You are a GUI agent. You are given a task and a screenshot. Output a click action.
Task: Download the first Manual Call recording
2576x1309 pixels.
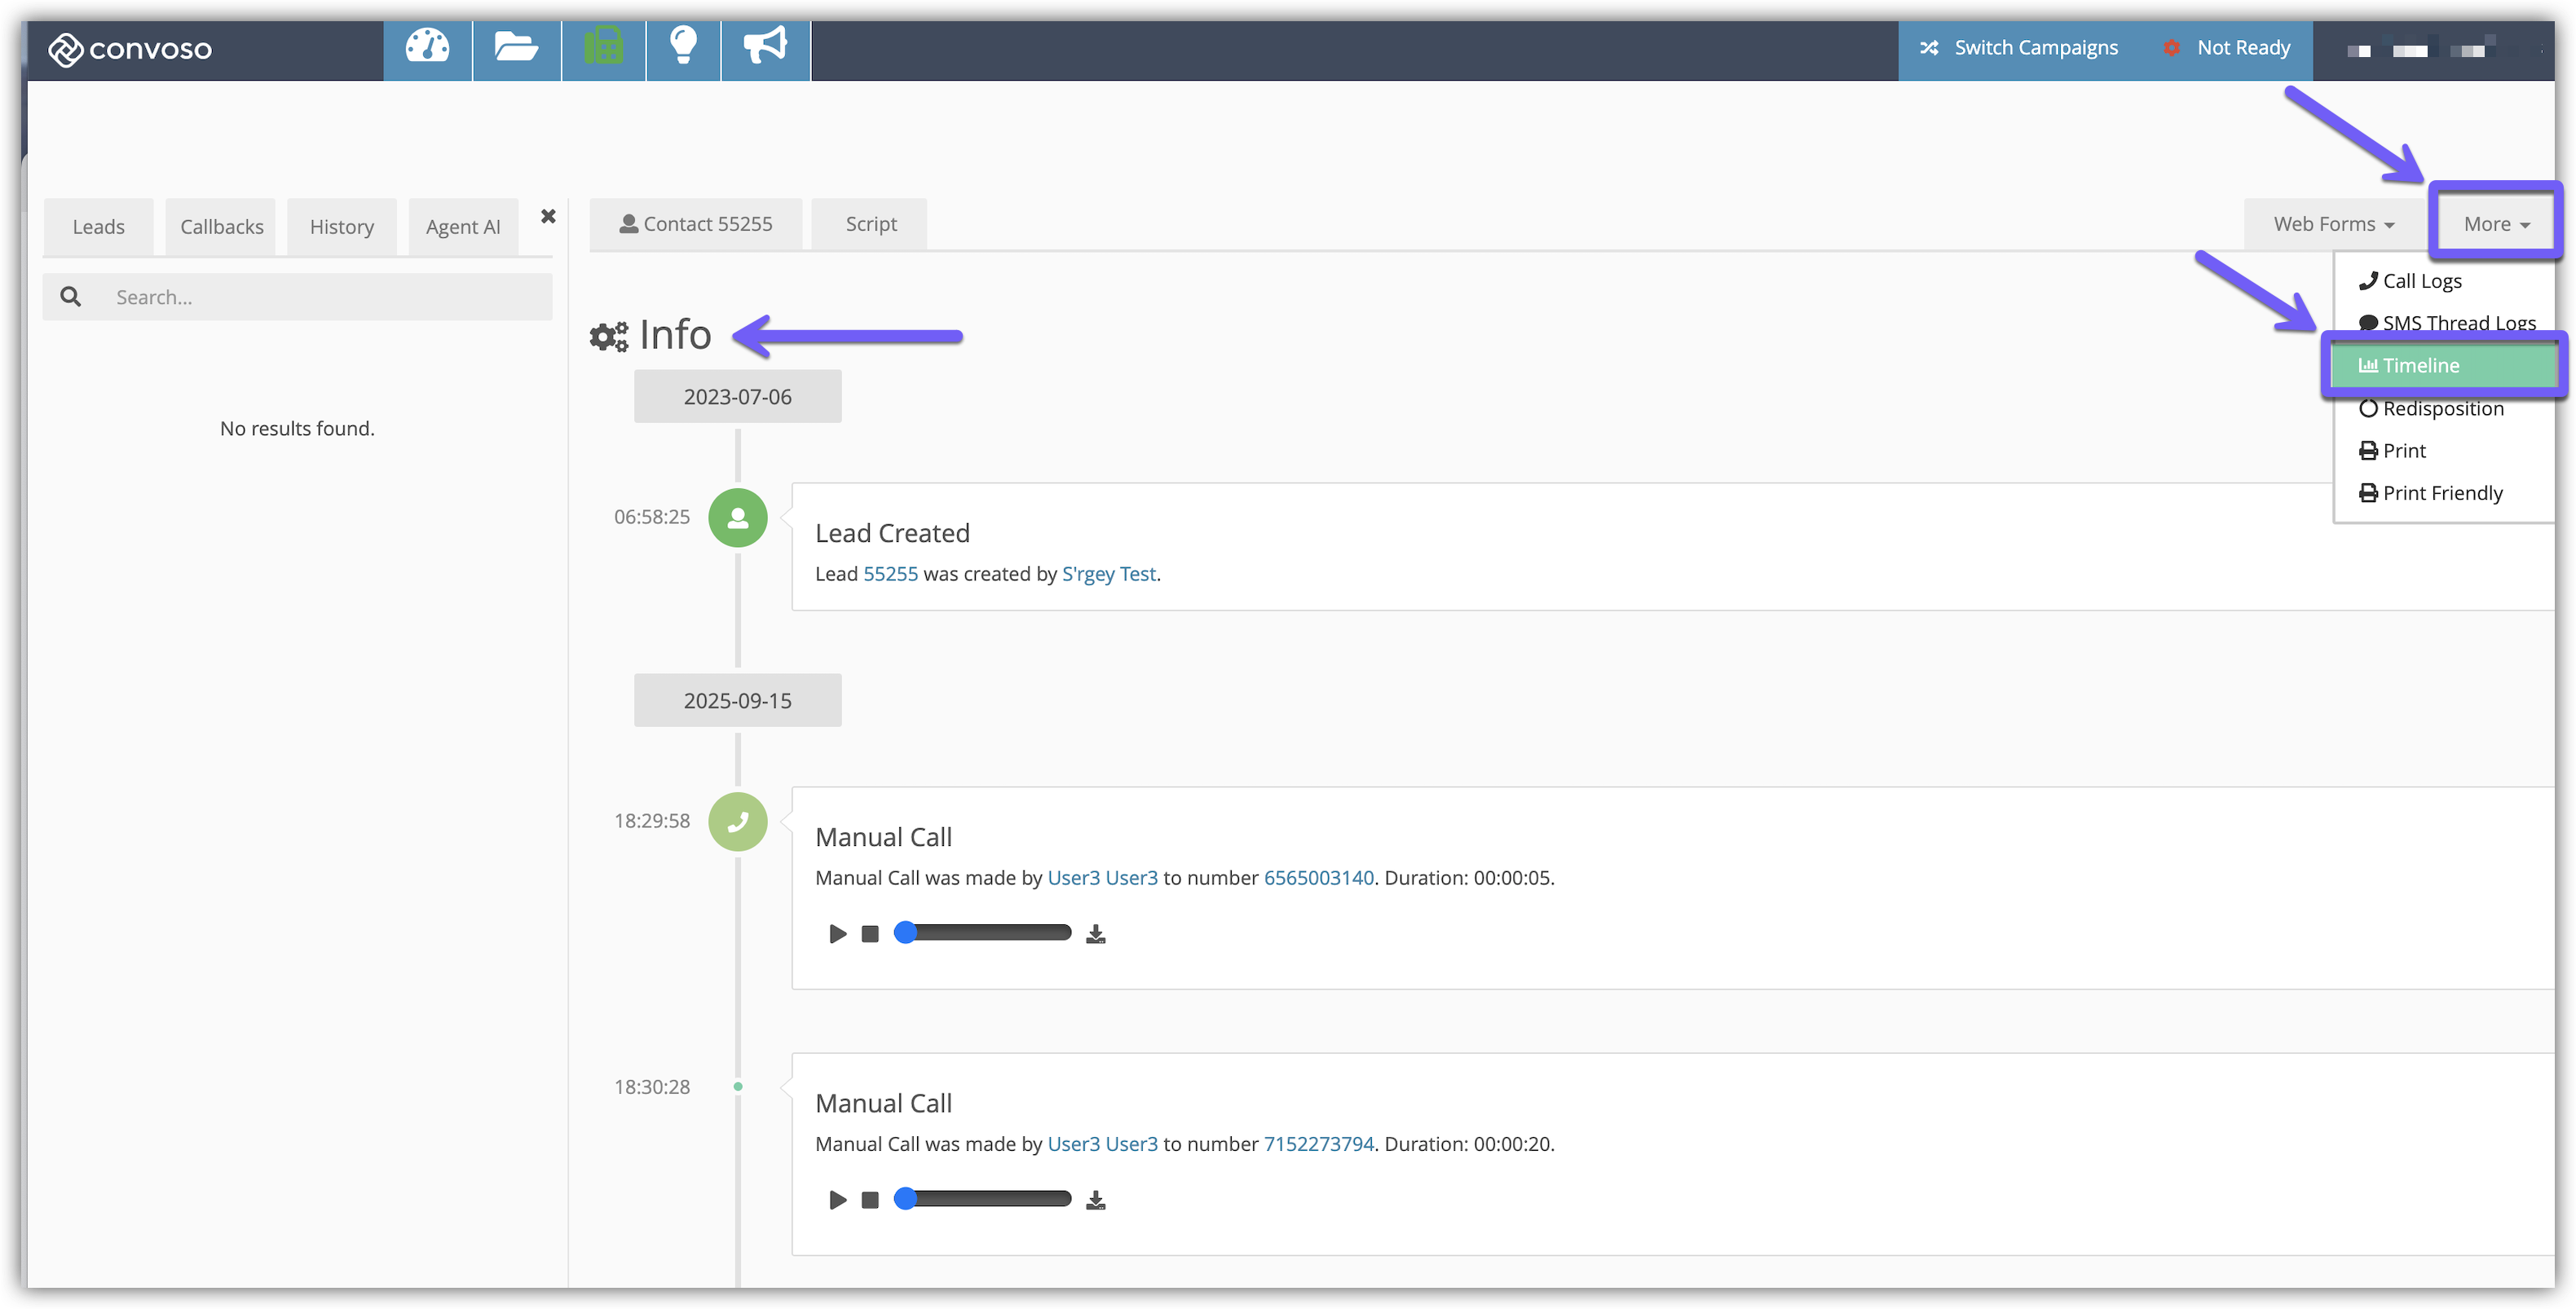point(1096,934)
